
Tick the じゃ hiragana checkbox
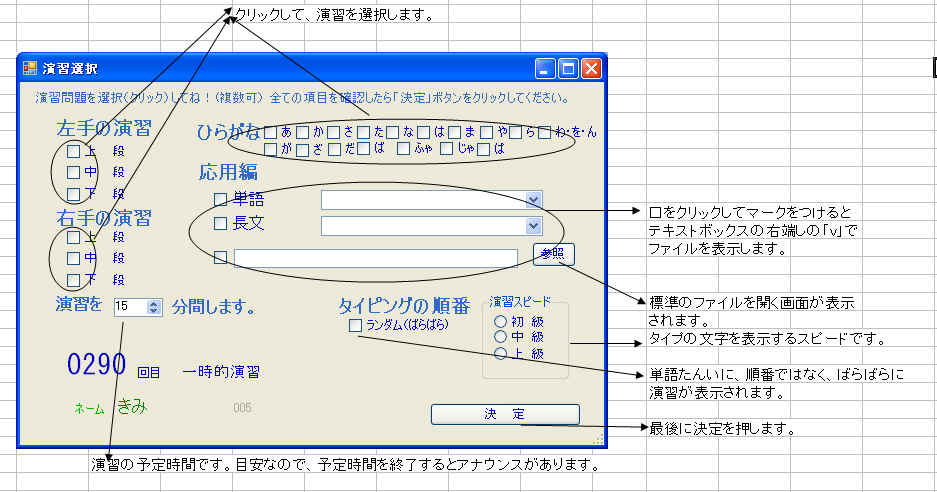point(447,149)
